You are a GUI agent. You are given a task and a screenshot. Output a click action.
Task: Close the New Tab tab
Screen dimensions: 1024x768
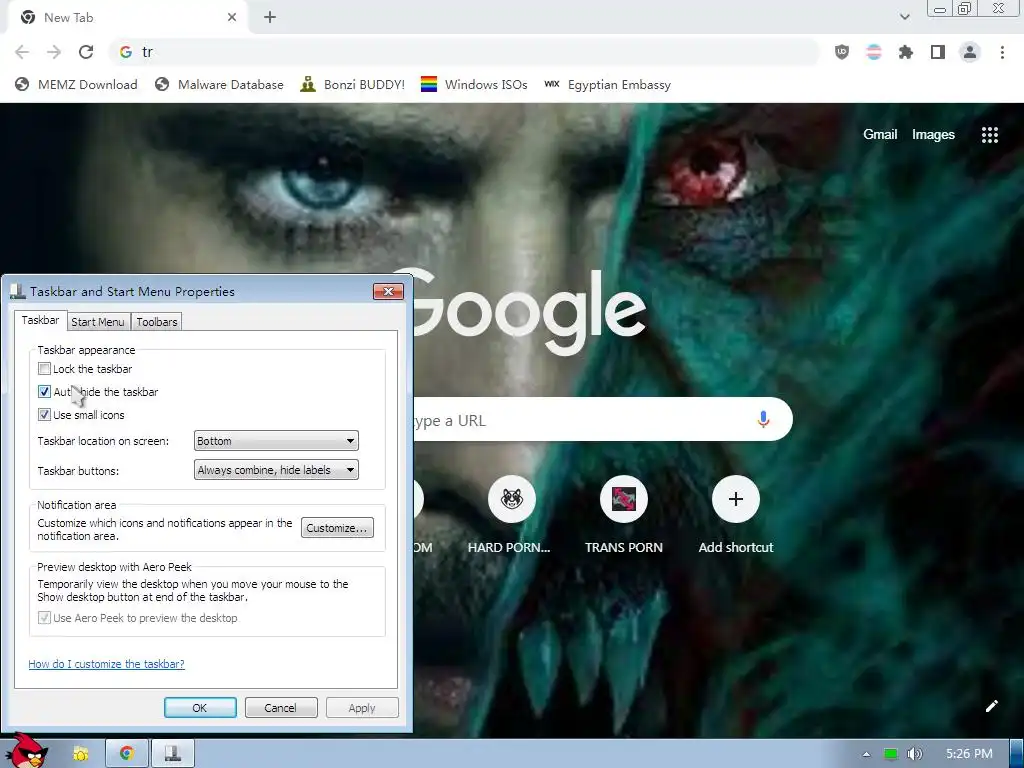pos(232,18)
